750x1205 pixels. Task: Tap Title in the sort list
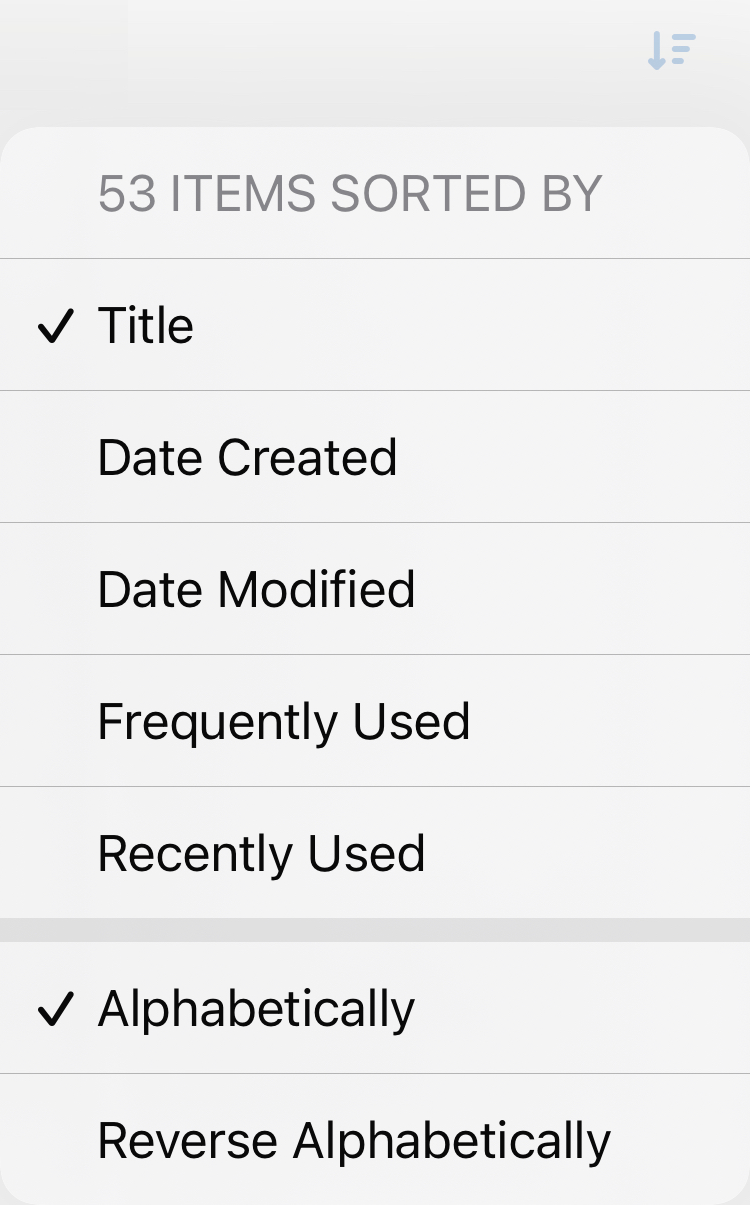146,324
